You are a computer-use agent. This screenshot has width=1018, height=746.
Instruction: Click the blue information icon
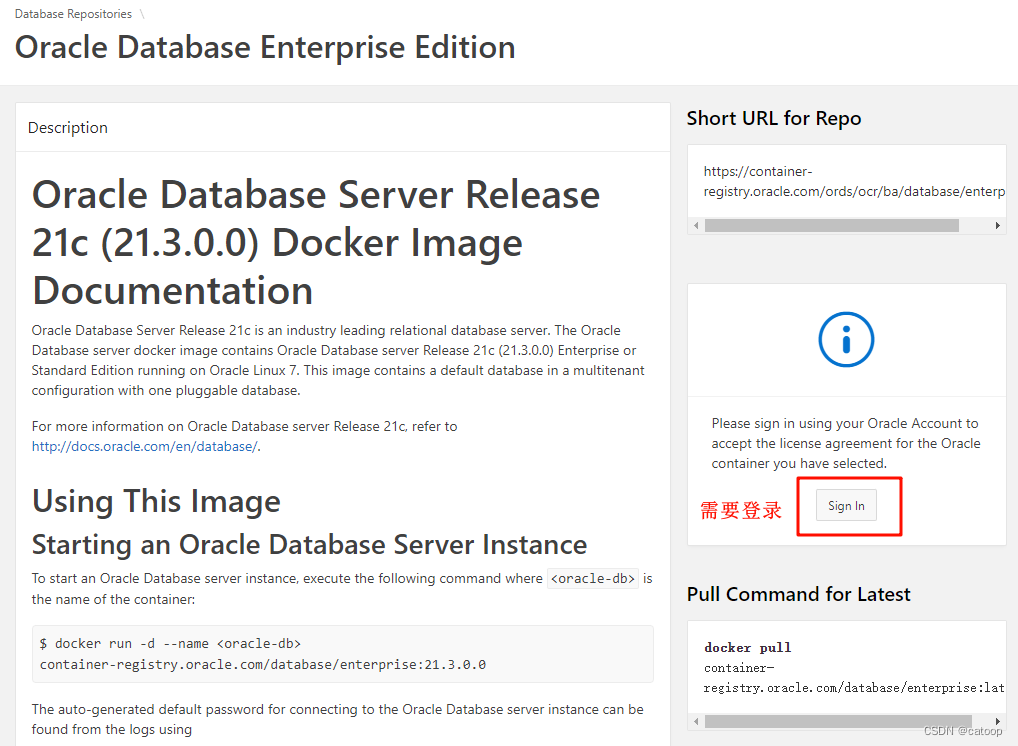[x=846, y=339]
